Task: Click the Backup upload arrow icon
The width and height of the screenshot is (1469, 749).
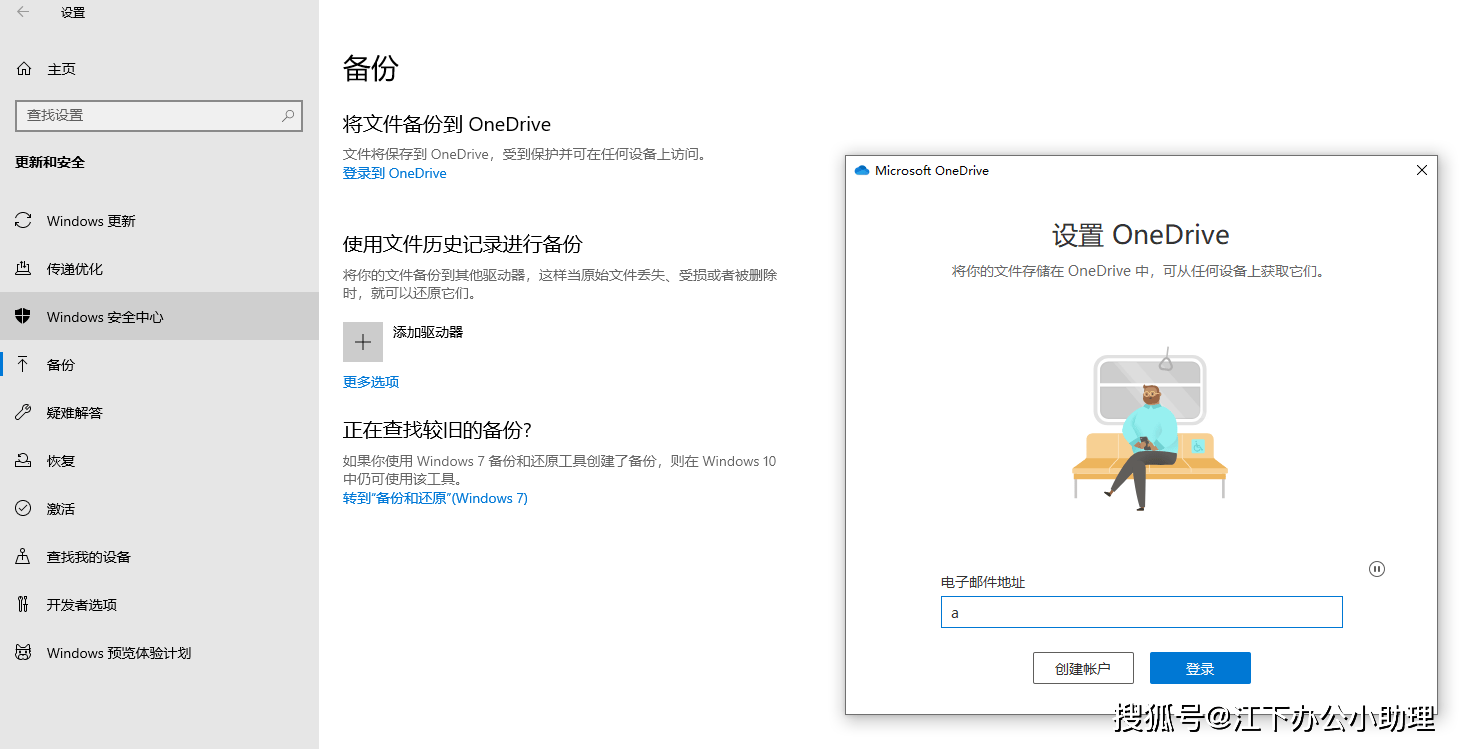Action: click(x=24, y=365)
